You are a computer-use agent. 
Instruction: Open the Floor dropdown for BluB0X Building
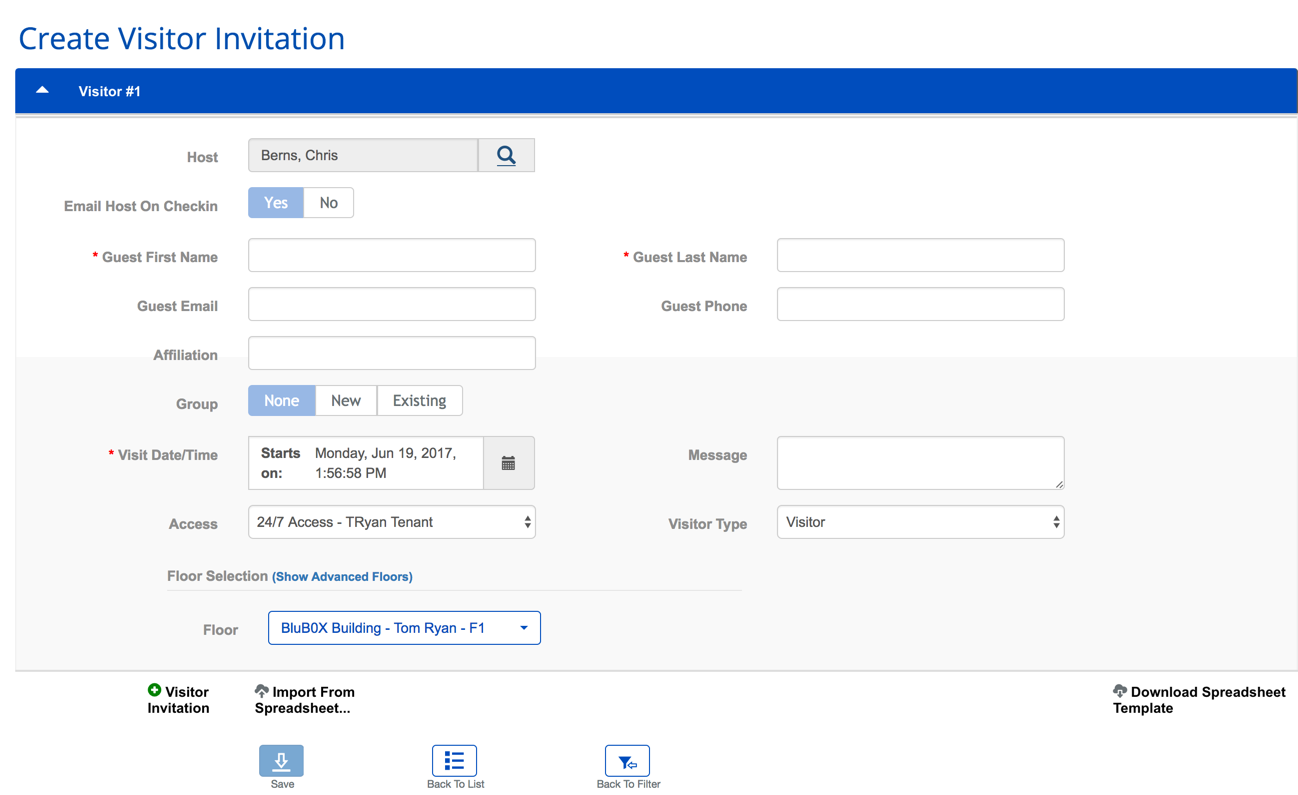[x=404, y=627]
